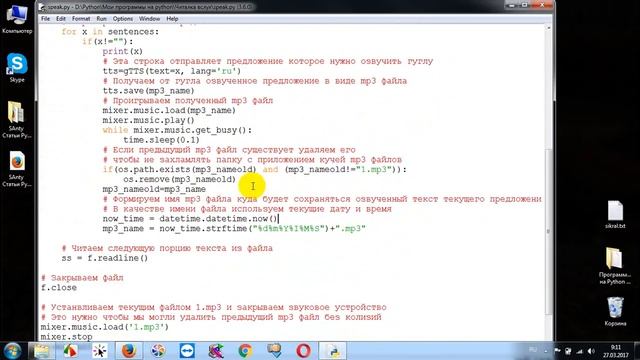Click the strftime format string line
This screenshot has width=640, height=360.
pyautogui.click(x=234, y=228)
